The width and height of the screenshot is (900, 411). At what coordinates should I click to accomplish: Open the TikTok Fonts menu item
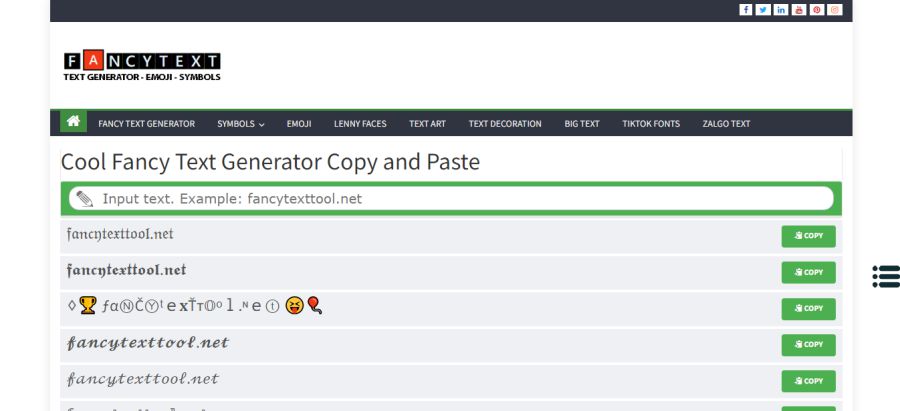pyautogui.click(x=651, y=123)
